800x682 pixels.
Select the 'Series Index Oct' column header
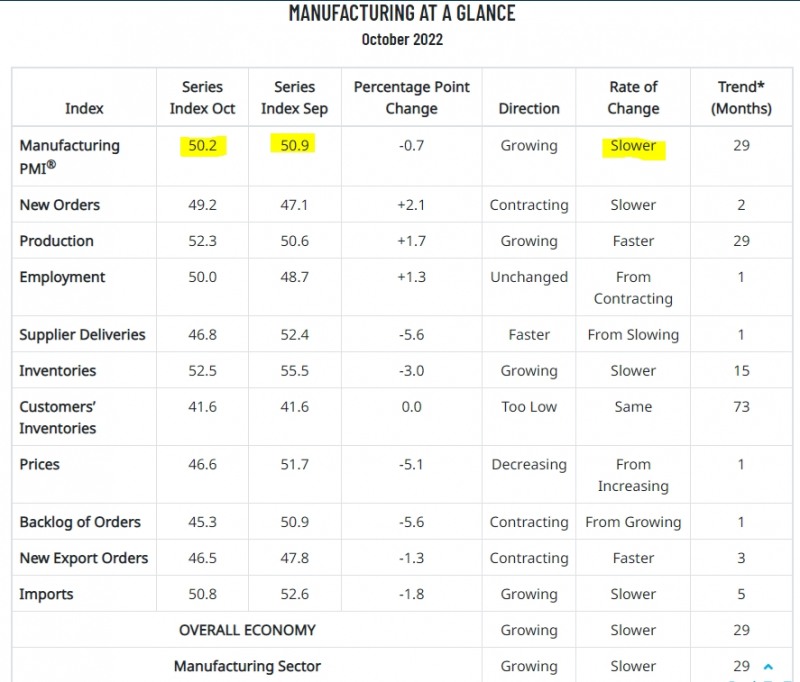(x=203, y=97)
